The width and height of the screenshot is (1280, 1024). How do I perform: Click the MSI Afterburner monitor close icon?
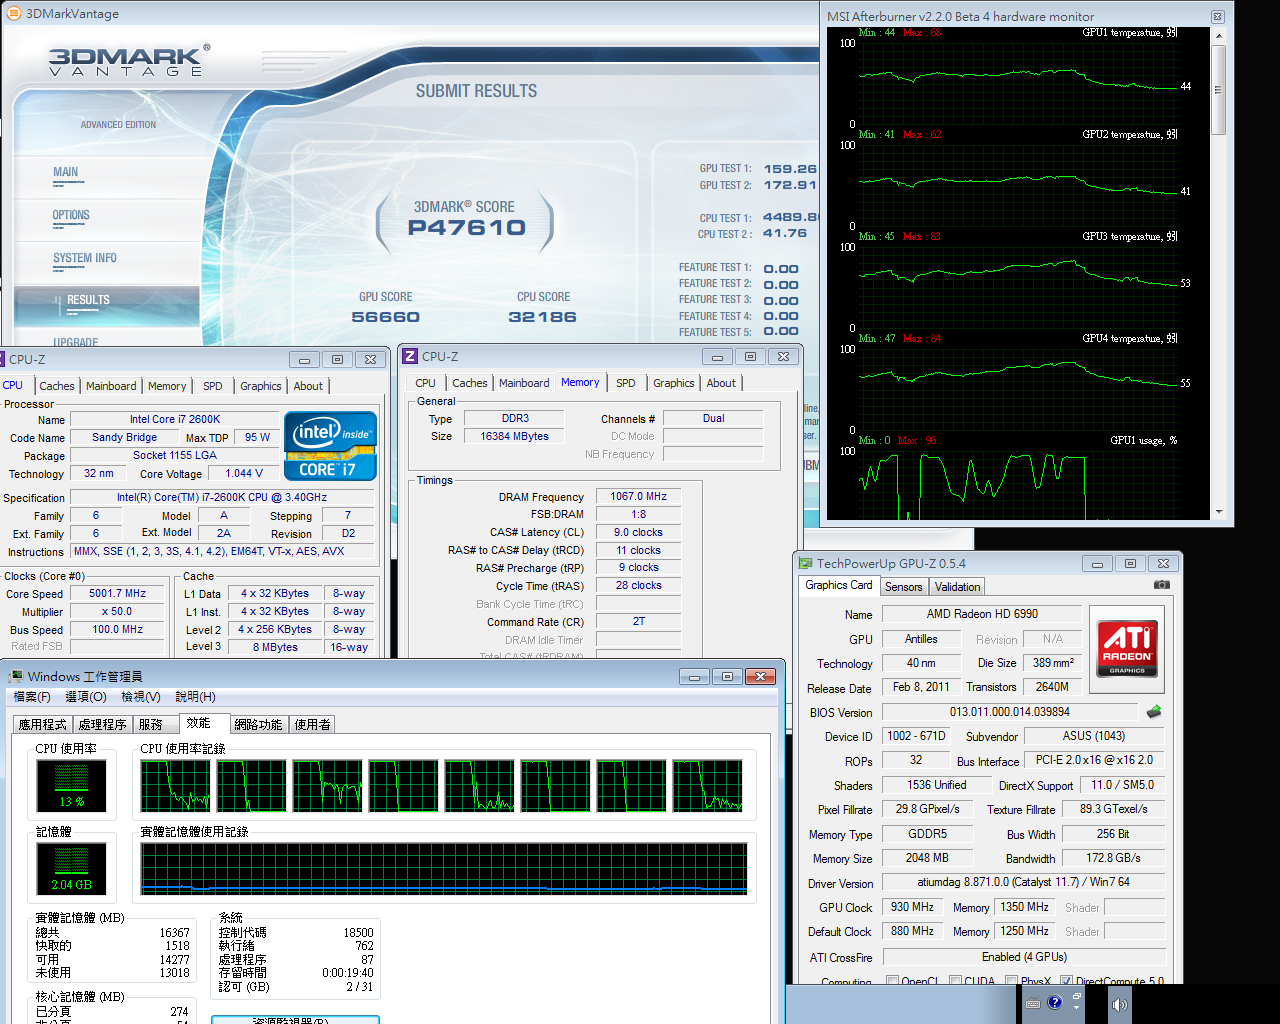[1217, 16]
